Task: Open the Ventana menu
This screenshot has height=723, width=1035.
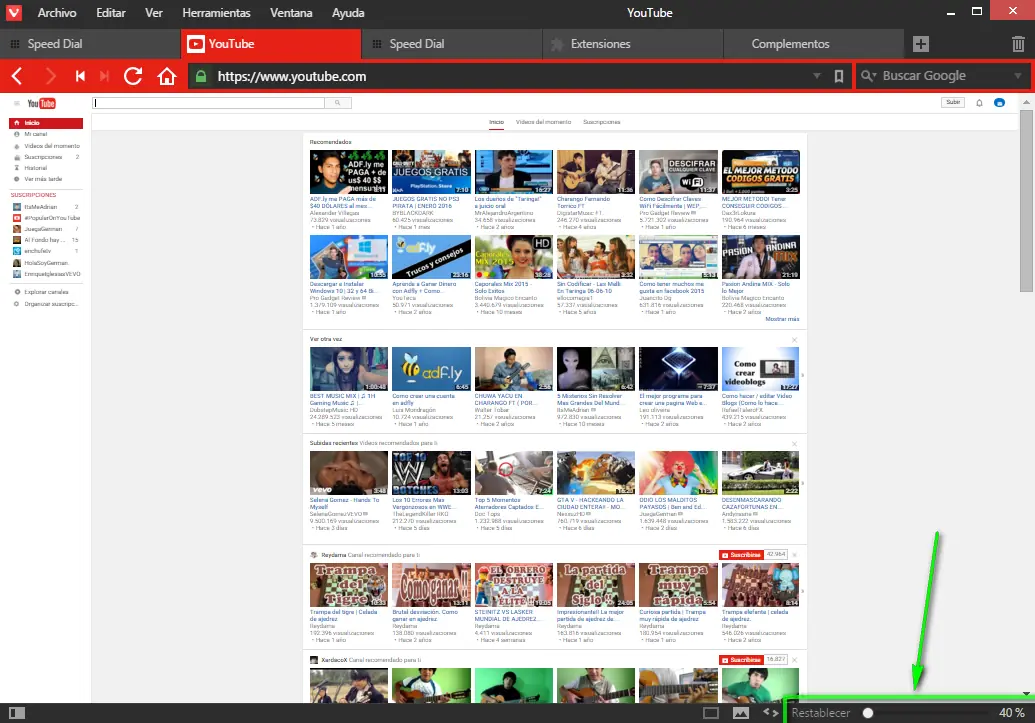Action: [291, 13]
